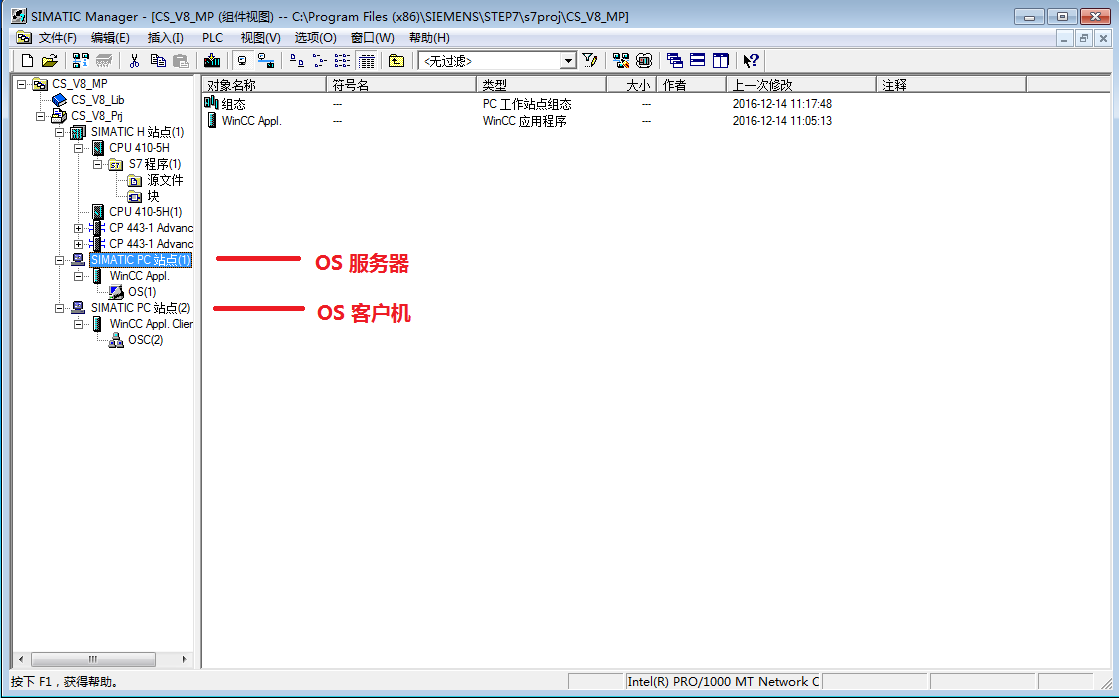This screenshot has width=1119, height=698.
Task: Click the tree pane horizontal scrollbar thumb
Action: pos(93,659)
